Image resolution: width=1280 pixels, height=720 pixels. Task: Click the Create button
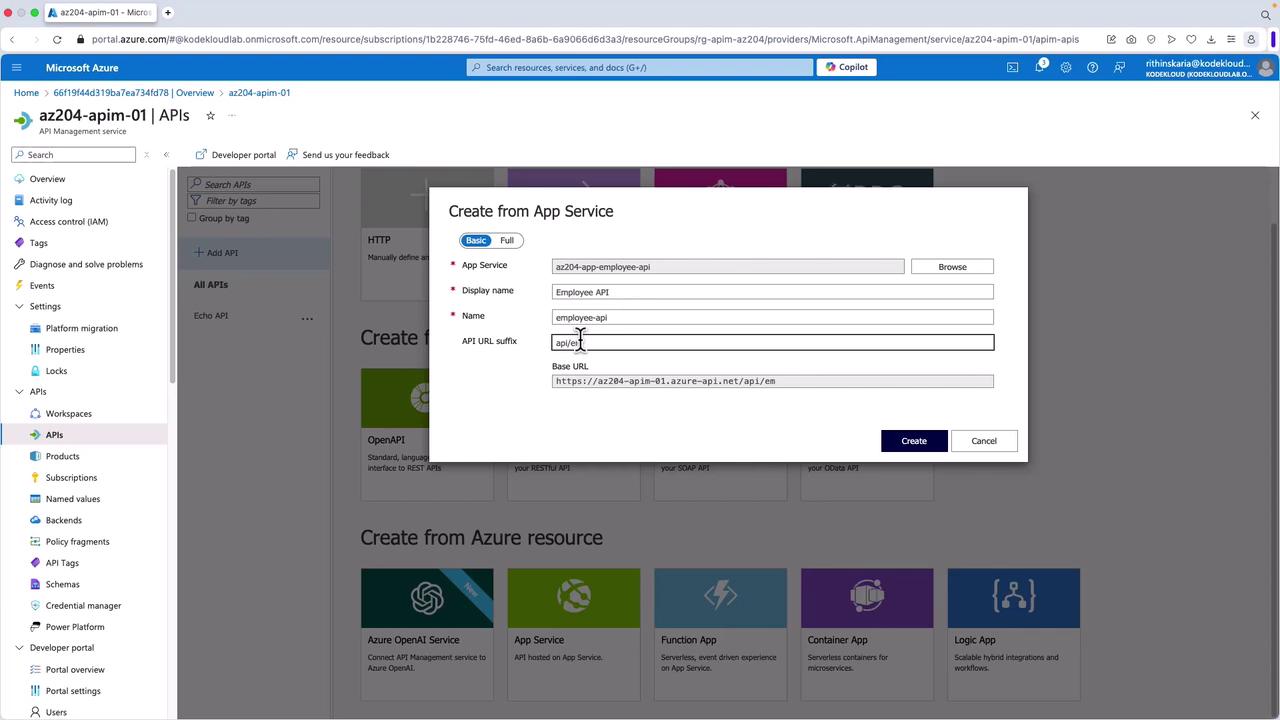914,441
